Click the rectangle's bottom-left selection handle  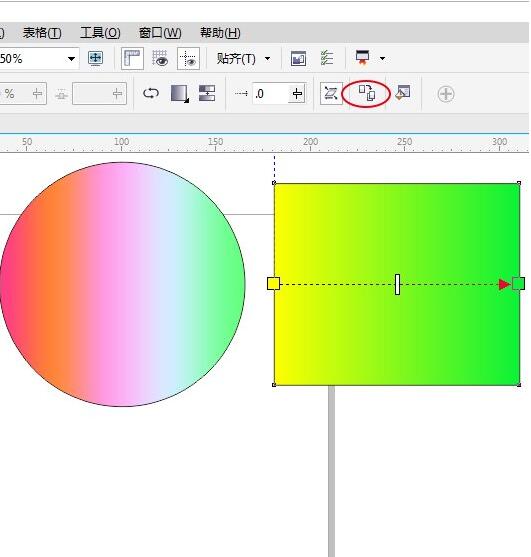(x=274, y=385)
